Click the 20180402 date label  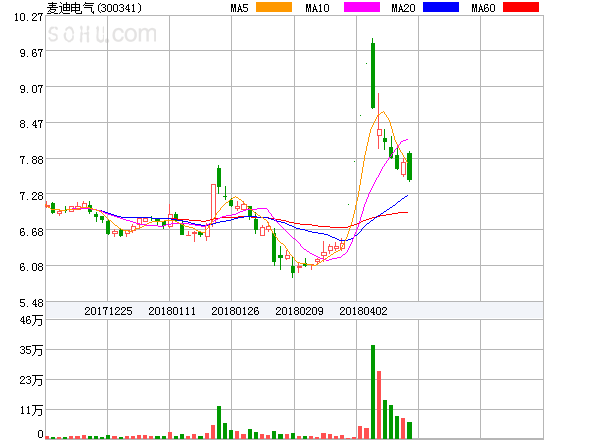coord(363,311)
